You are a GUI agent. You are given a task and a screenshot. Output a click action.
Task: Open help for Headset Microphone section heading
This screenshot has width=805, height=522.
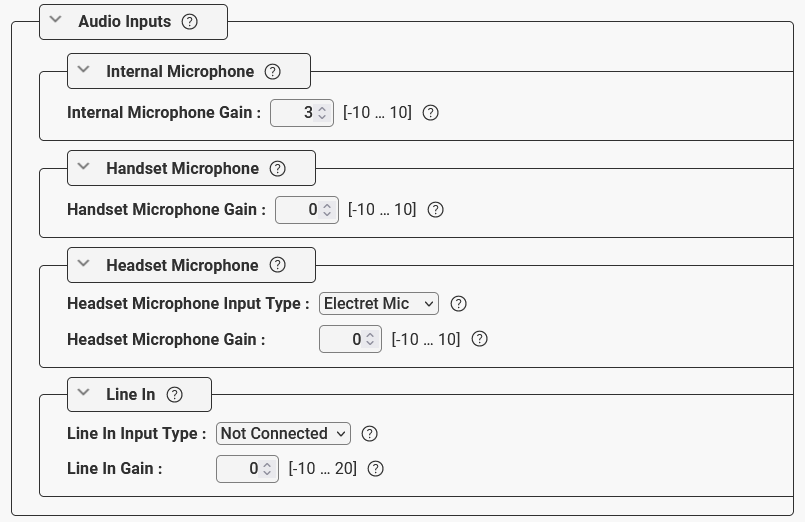278,265
